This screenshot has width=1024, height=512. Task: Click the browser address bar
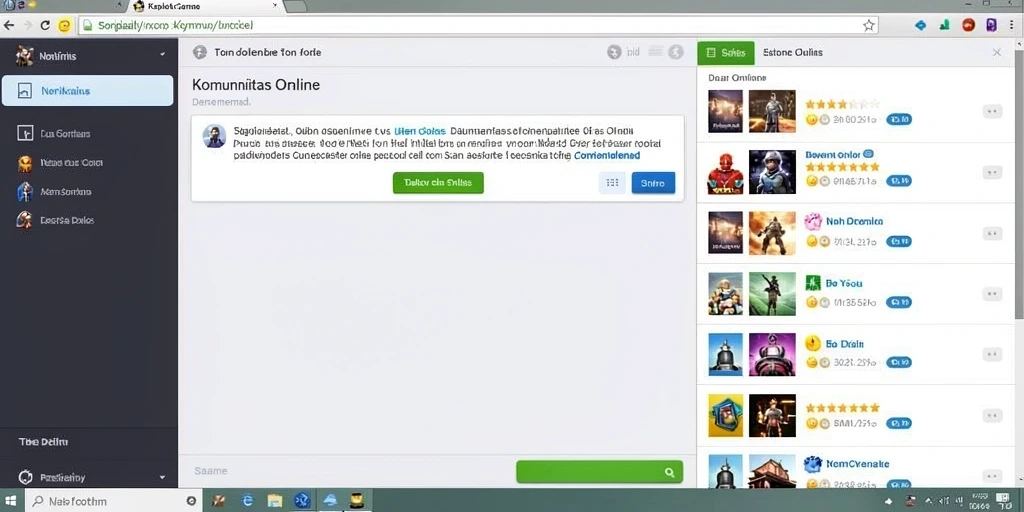click(x=478, y=25)
